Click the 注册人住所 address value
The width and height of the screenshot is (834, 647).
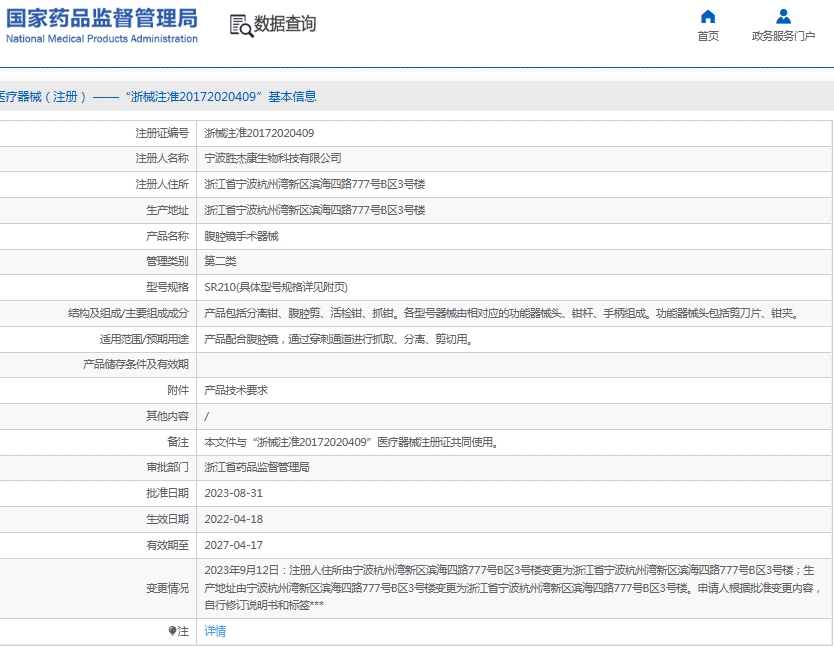[315, 184]
